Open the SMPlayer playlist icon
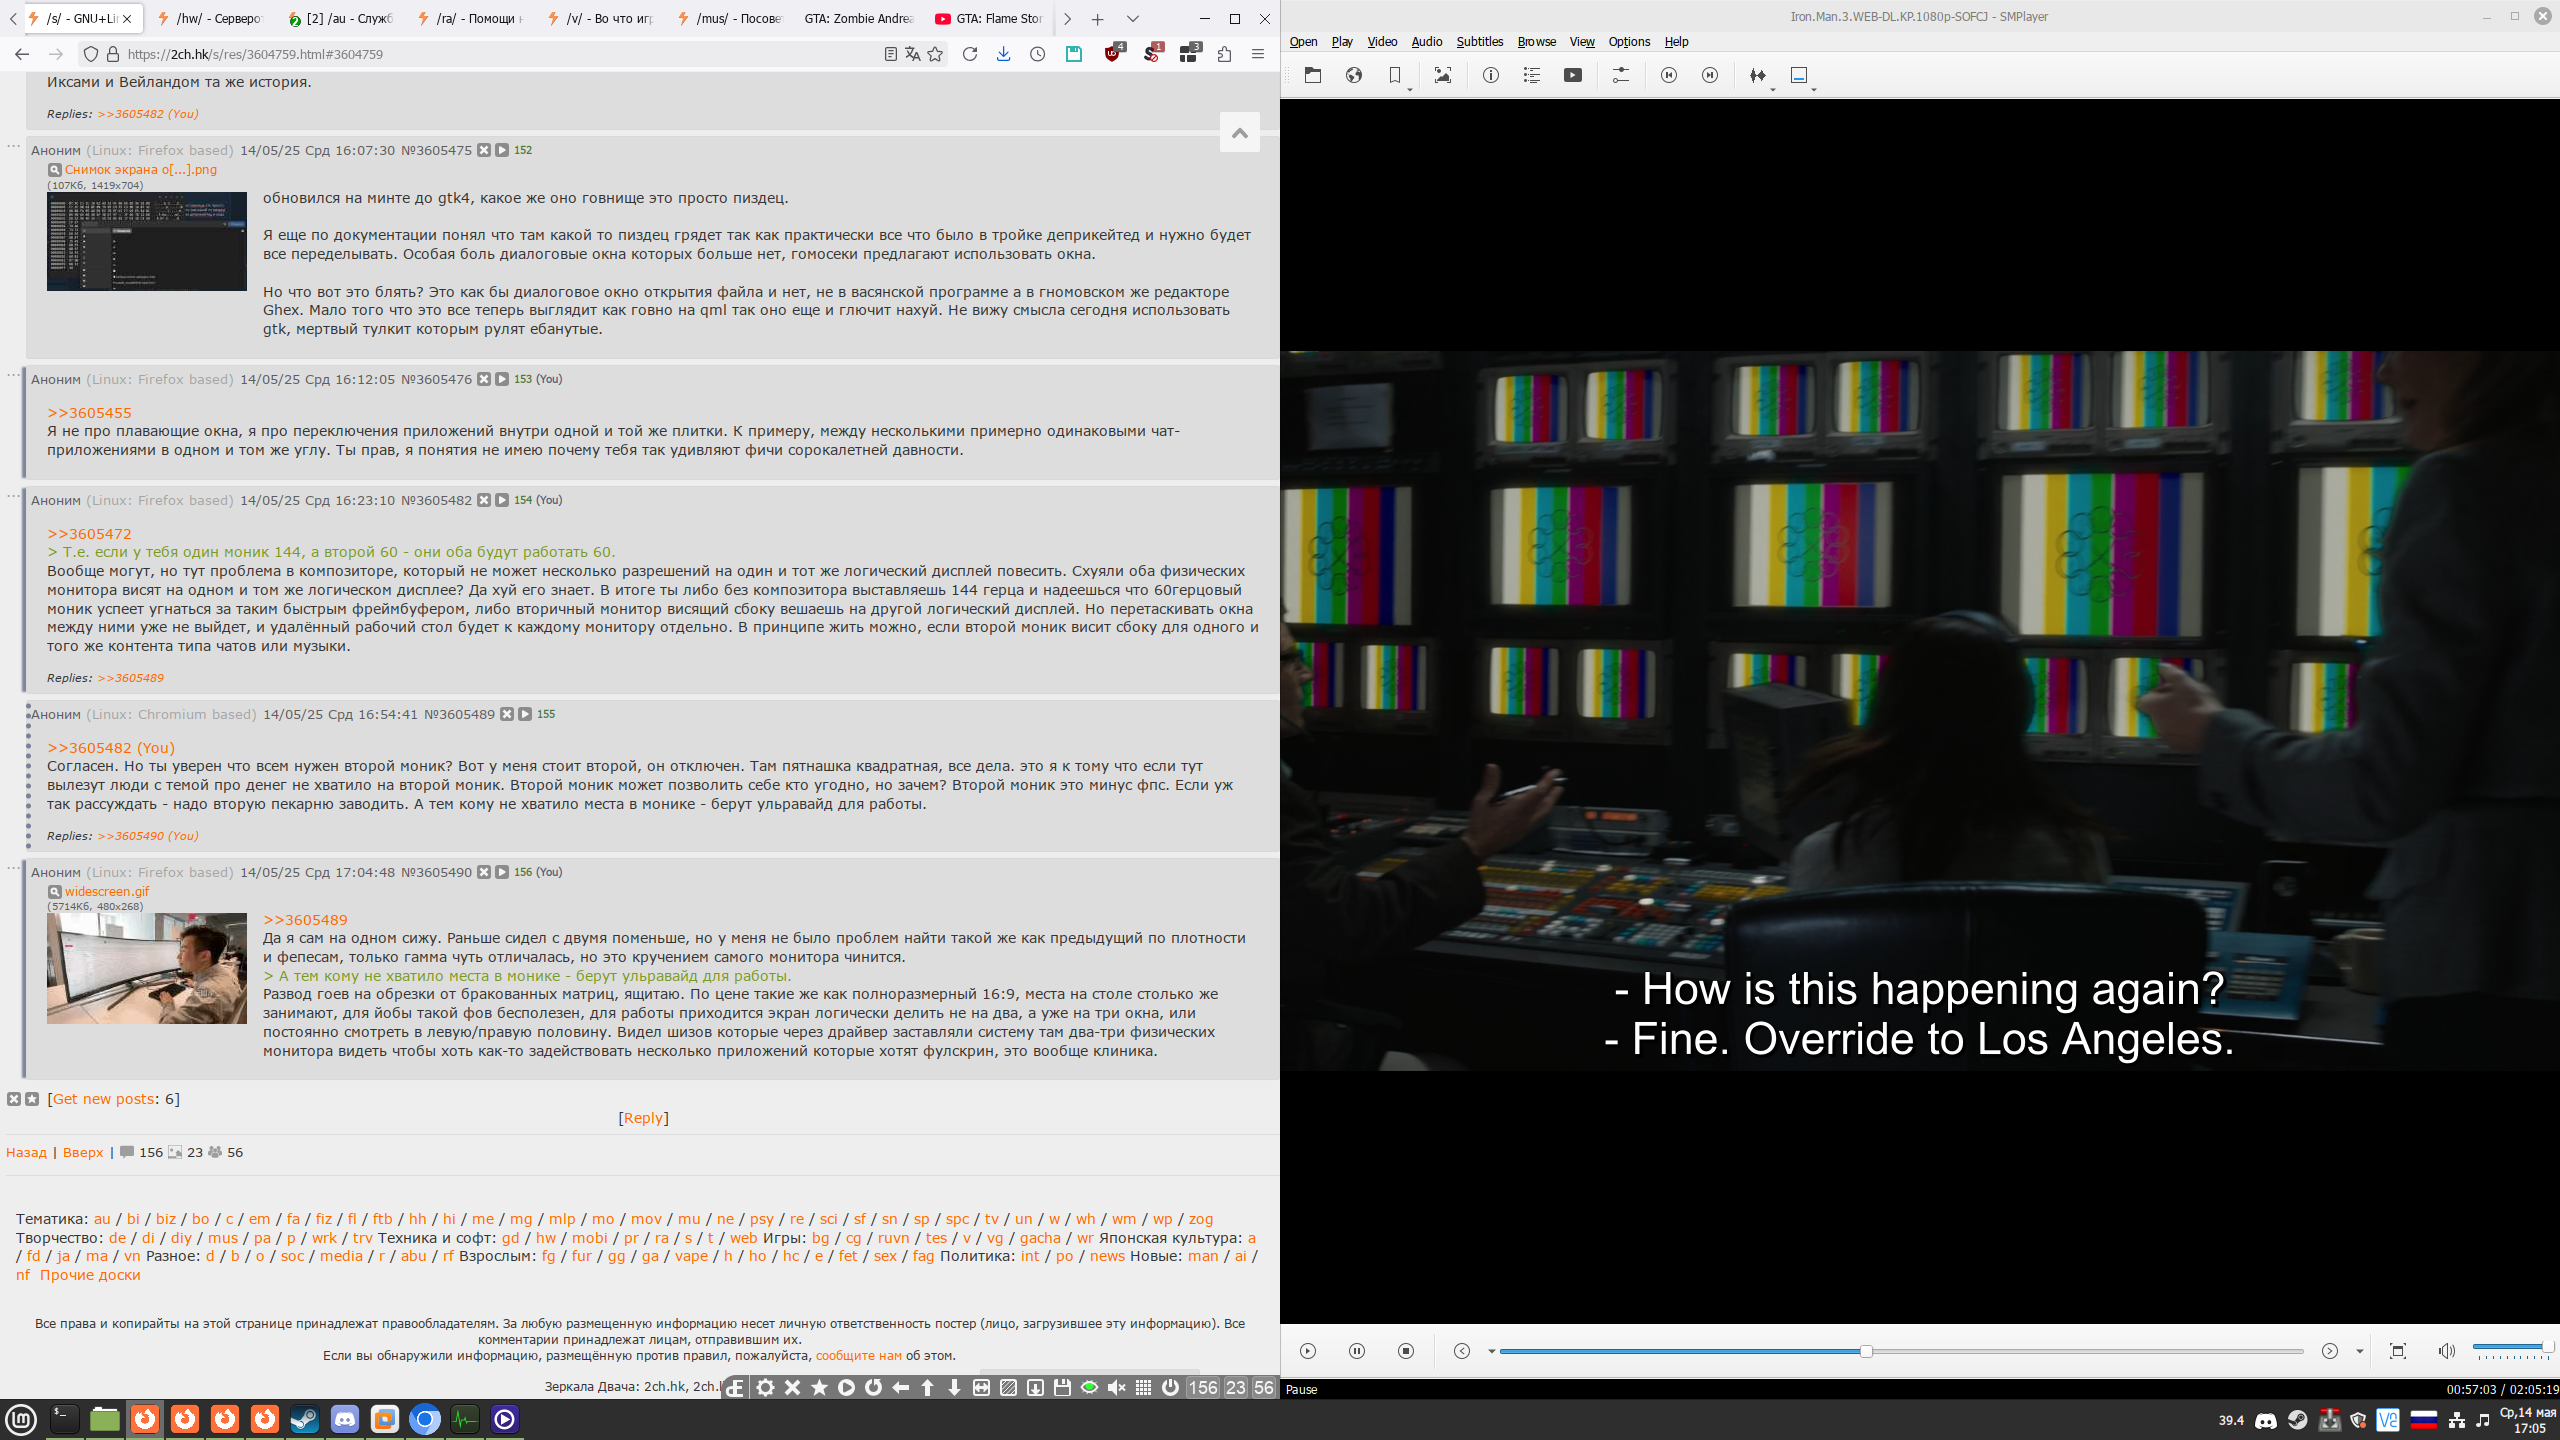This screenshot has height=1440, width=2560. [1531, 75]
